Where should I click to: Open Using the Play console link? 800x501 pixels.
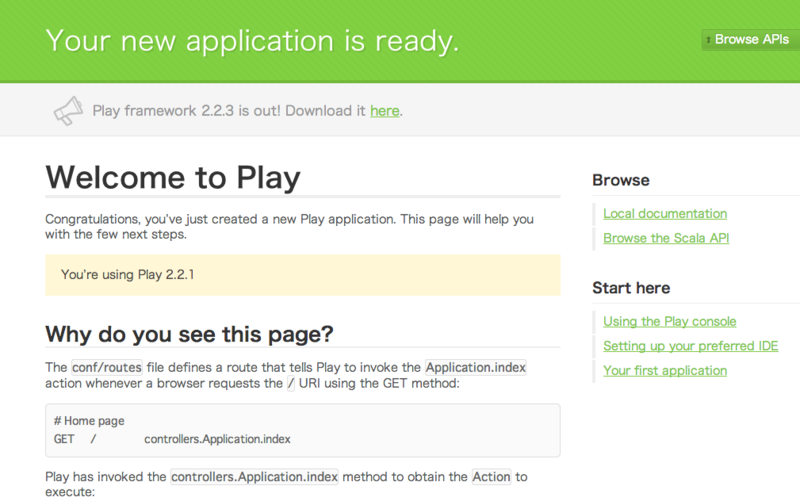[x=669, y=321]
